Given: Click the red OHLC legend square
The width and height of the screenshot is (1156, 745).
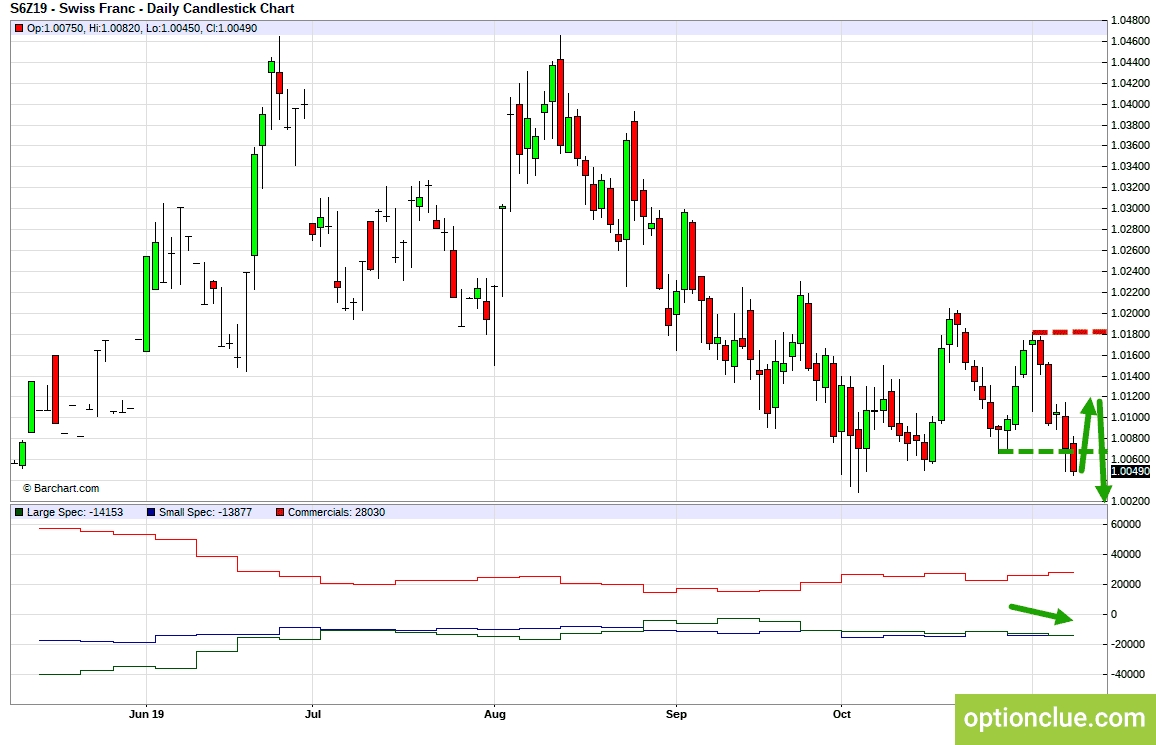Looking at the screenshot, I should pyautogui.click(x=19, y=28).
